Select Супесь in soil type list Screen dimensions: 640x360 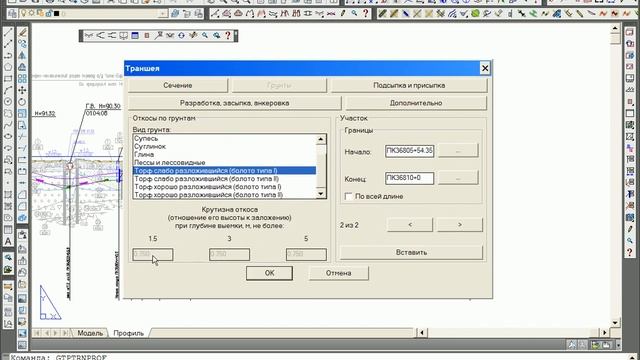point(224,138)
